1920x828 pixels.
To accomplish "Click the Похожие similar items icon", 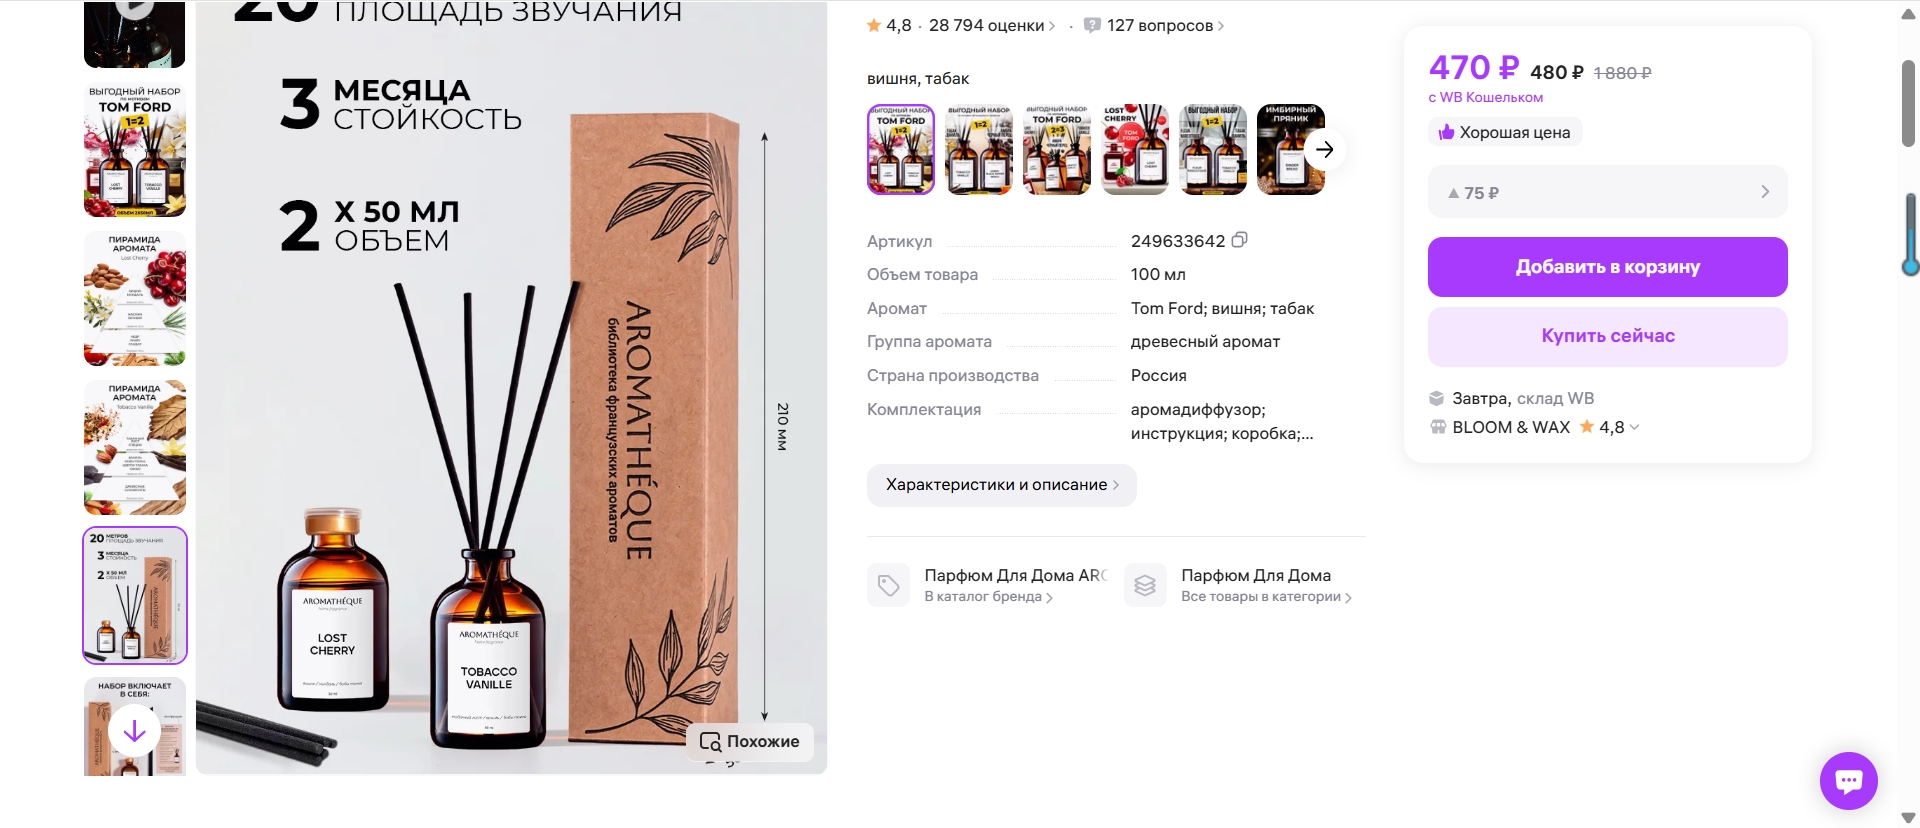I will pos(710,741).
